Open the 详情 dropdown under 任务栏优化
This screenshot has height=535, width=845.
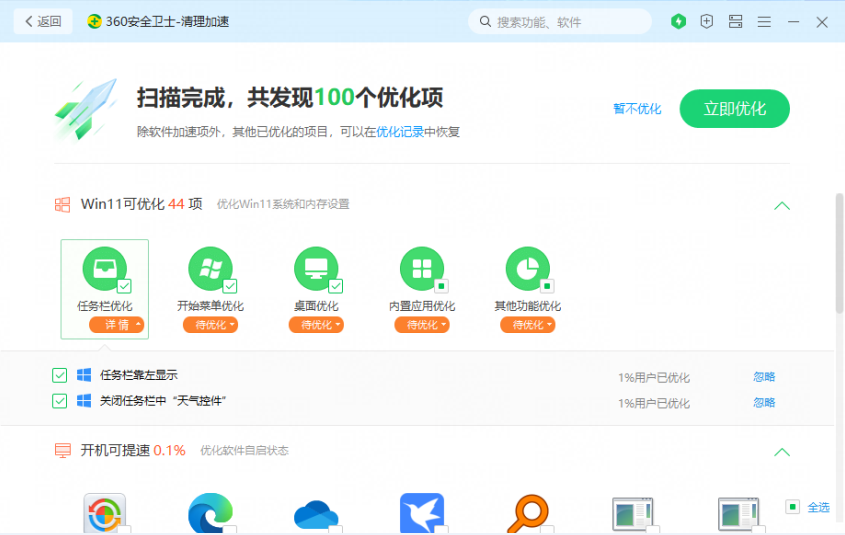click(x=117, y=325)
